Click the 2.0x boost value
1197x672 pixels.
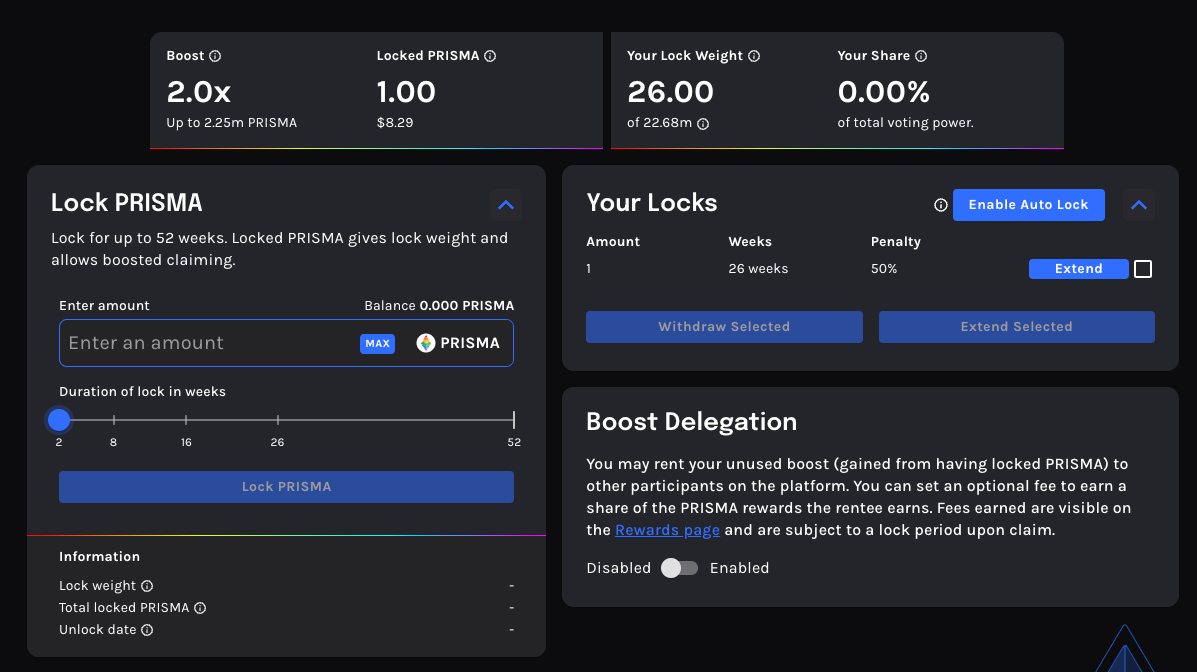click(198, 92)
